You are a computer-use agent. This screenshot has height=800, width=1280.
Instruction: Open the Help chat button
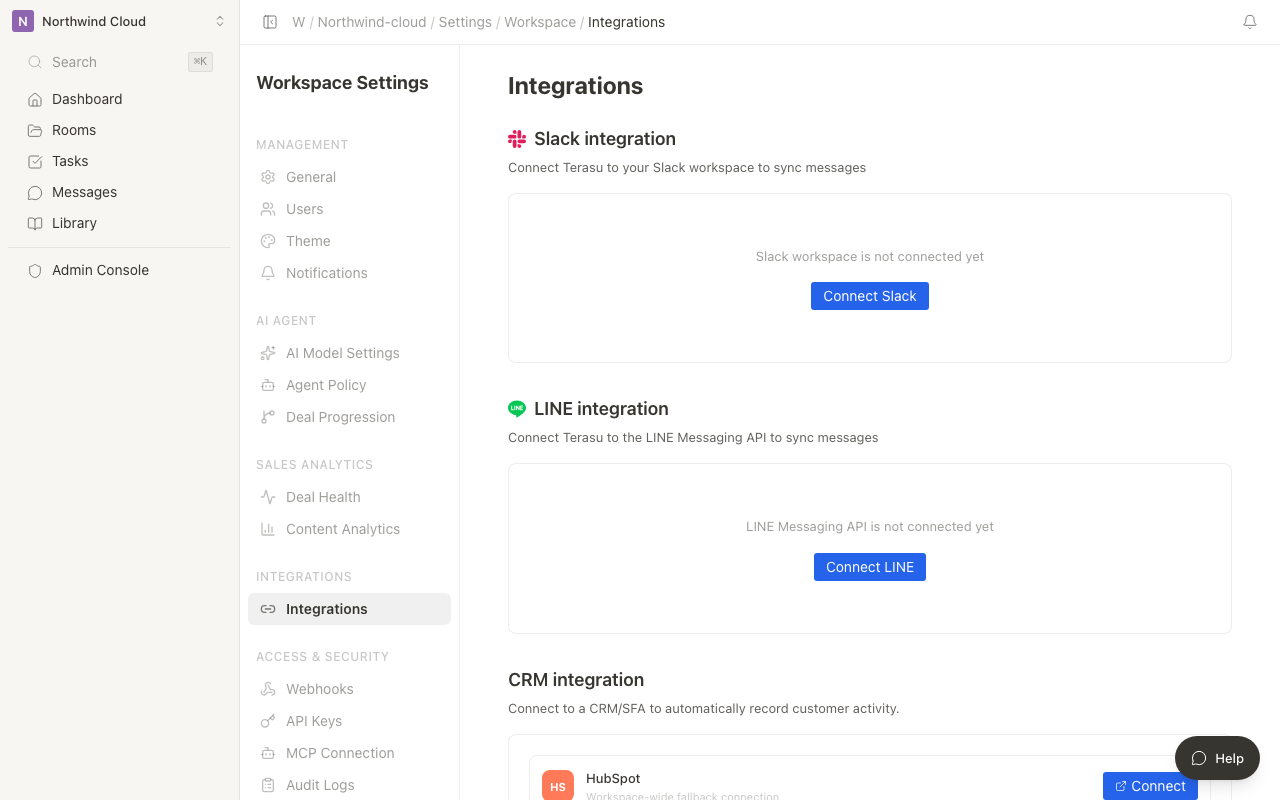pos(1217,758)
